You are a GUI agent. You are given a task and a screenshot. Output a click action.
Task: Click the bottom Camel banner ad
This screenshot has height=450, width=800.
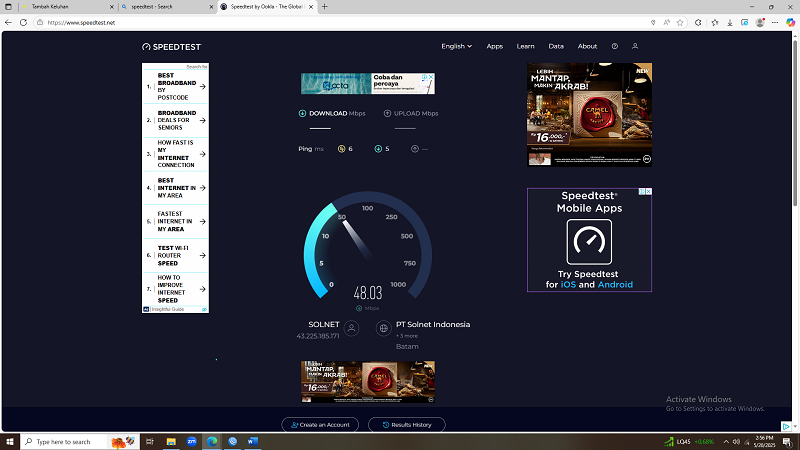click(368, 382)
